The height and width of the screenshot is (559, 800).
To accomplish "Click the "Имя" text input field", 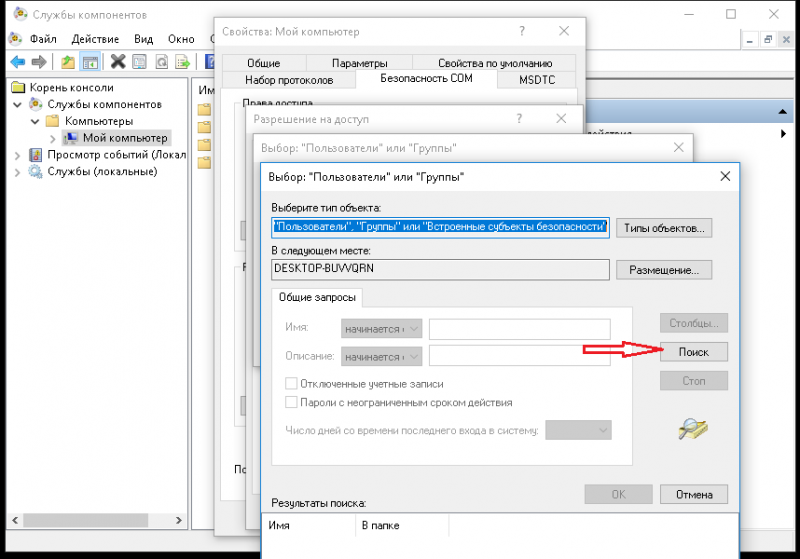I will click(x=519, y=329).
